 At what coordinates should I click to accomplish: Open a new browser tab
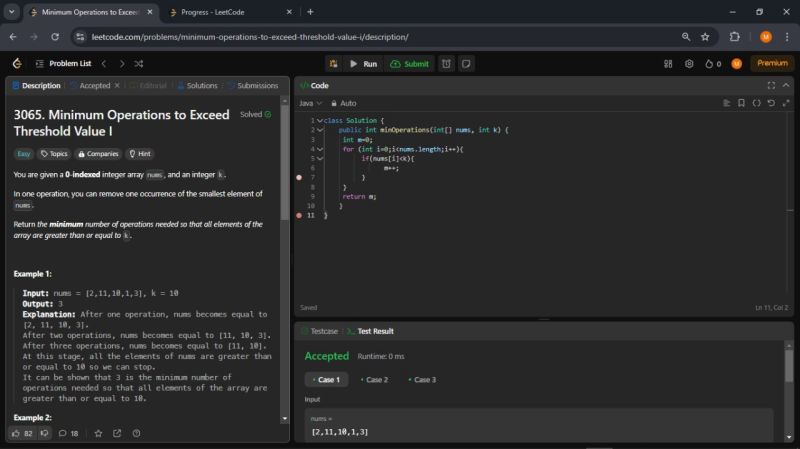pos(310,12)
